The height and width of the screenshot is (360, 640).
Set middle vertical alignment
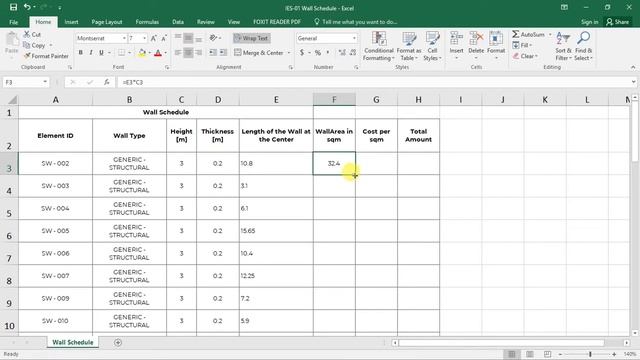tap(188, 38)
